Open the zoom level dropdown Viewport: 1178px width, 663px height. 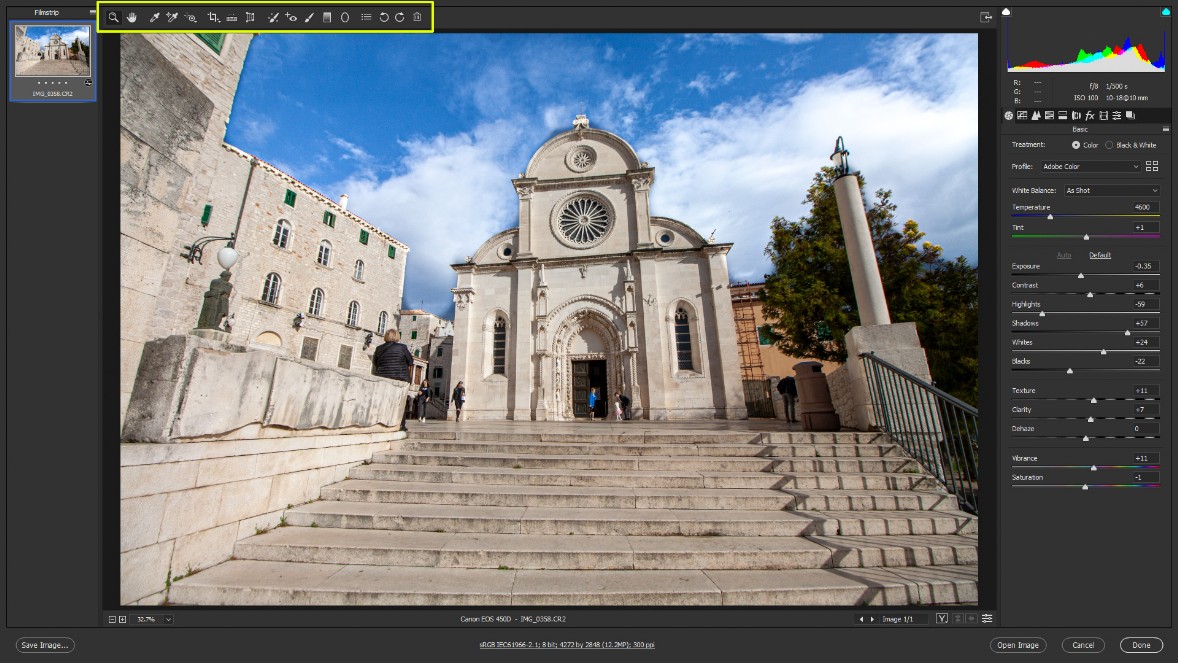click(168, 619)
